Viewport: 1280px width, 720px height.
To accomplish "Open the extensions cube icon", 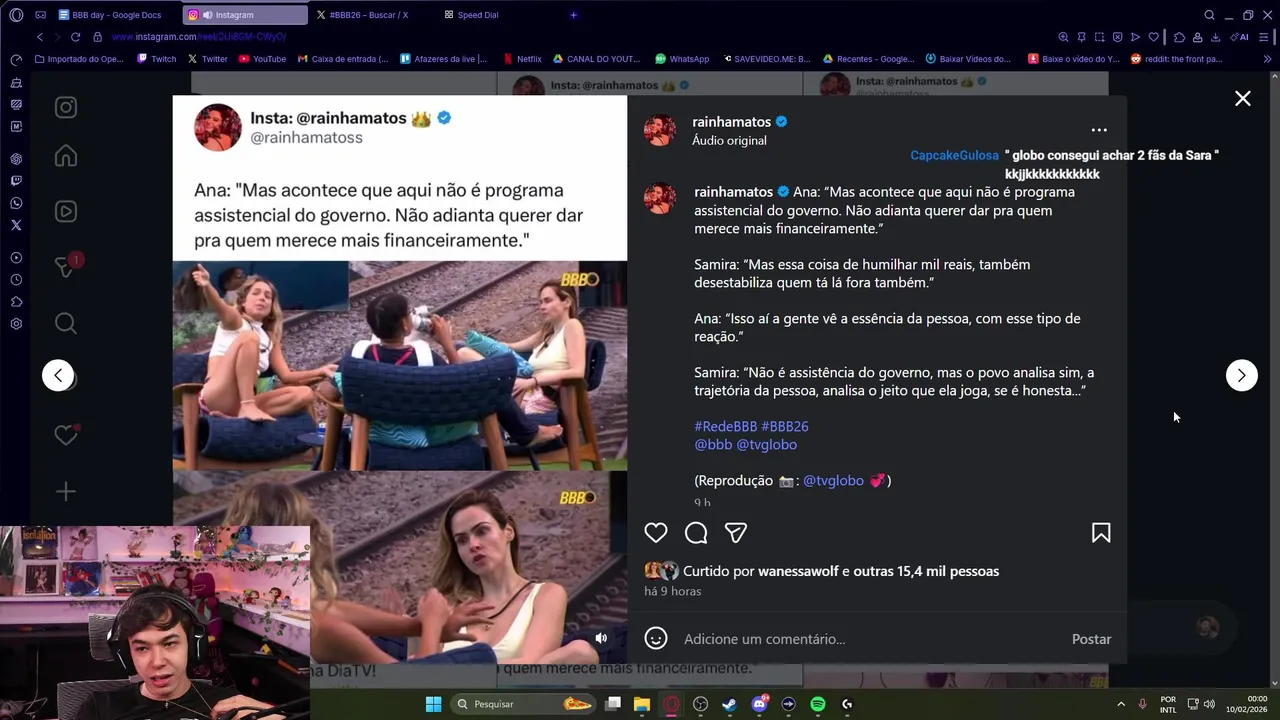I will [1179, 37].
